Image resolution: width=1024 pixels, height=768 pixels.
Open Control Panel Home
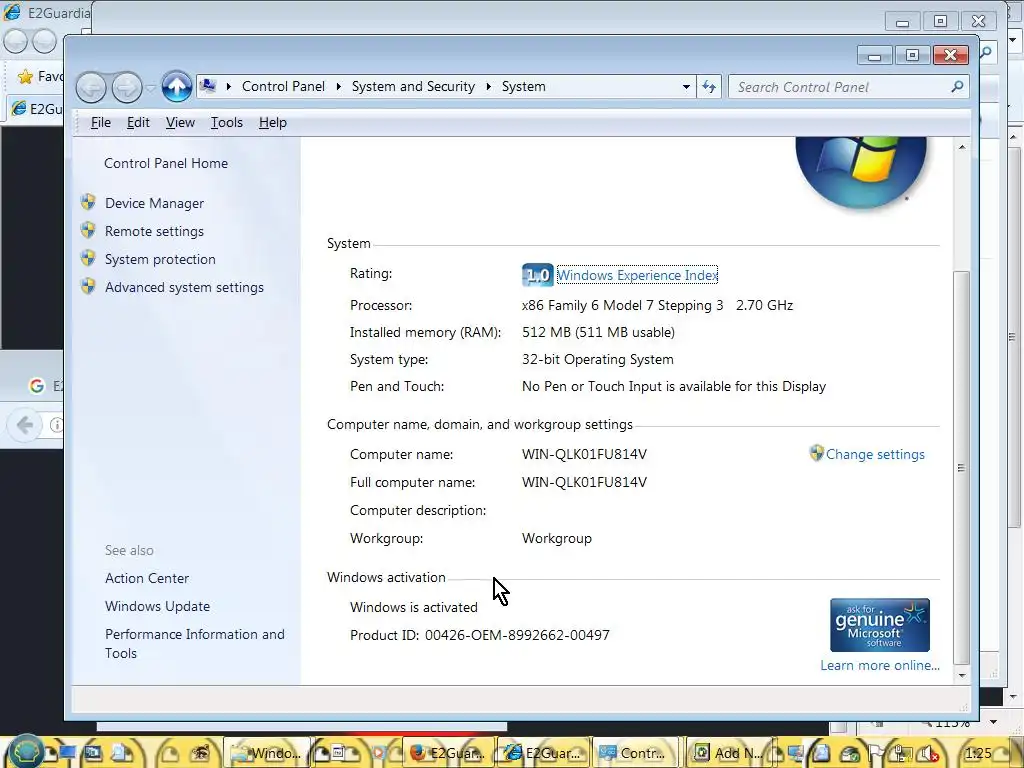click(x=166, y=163)
